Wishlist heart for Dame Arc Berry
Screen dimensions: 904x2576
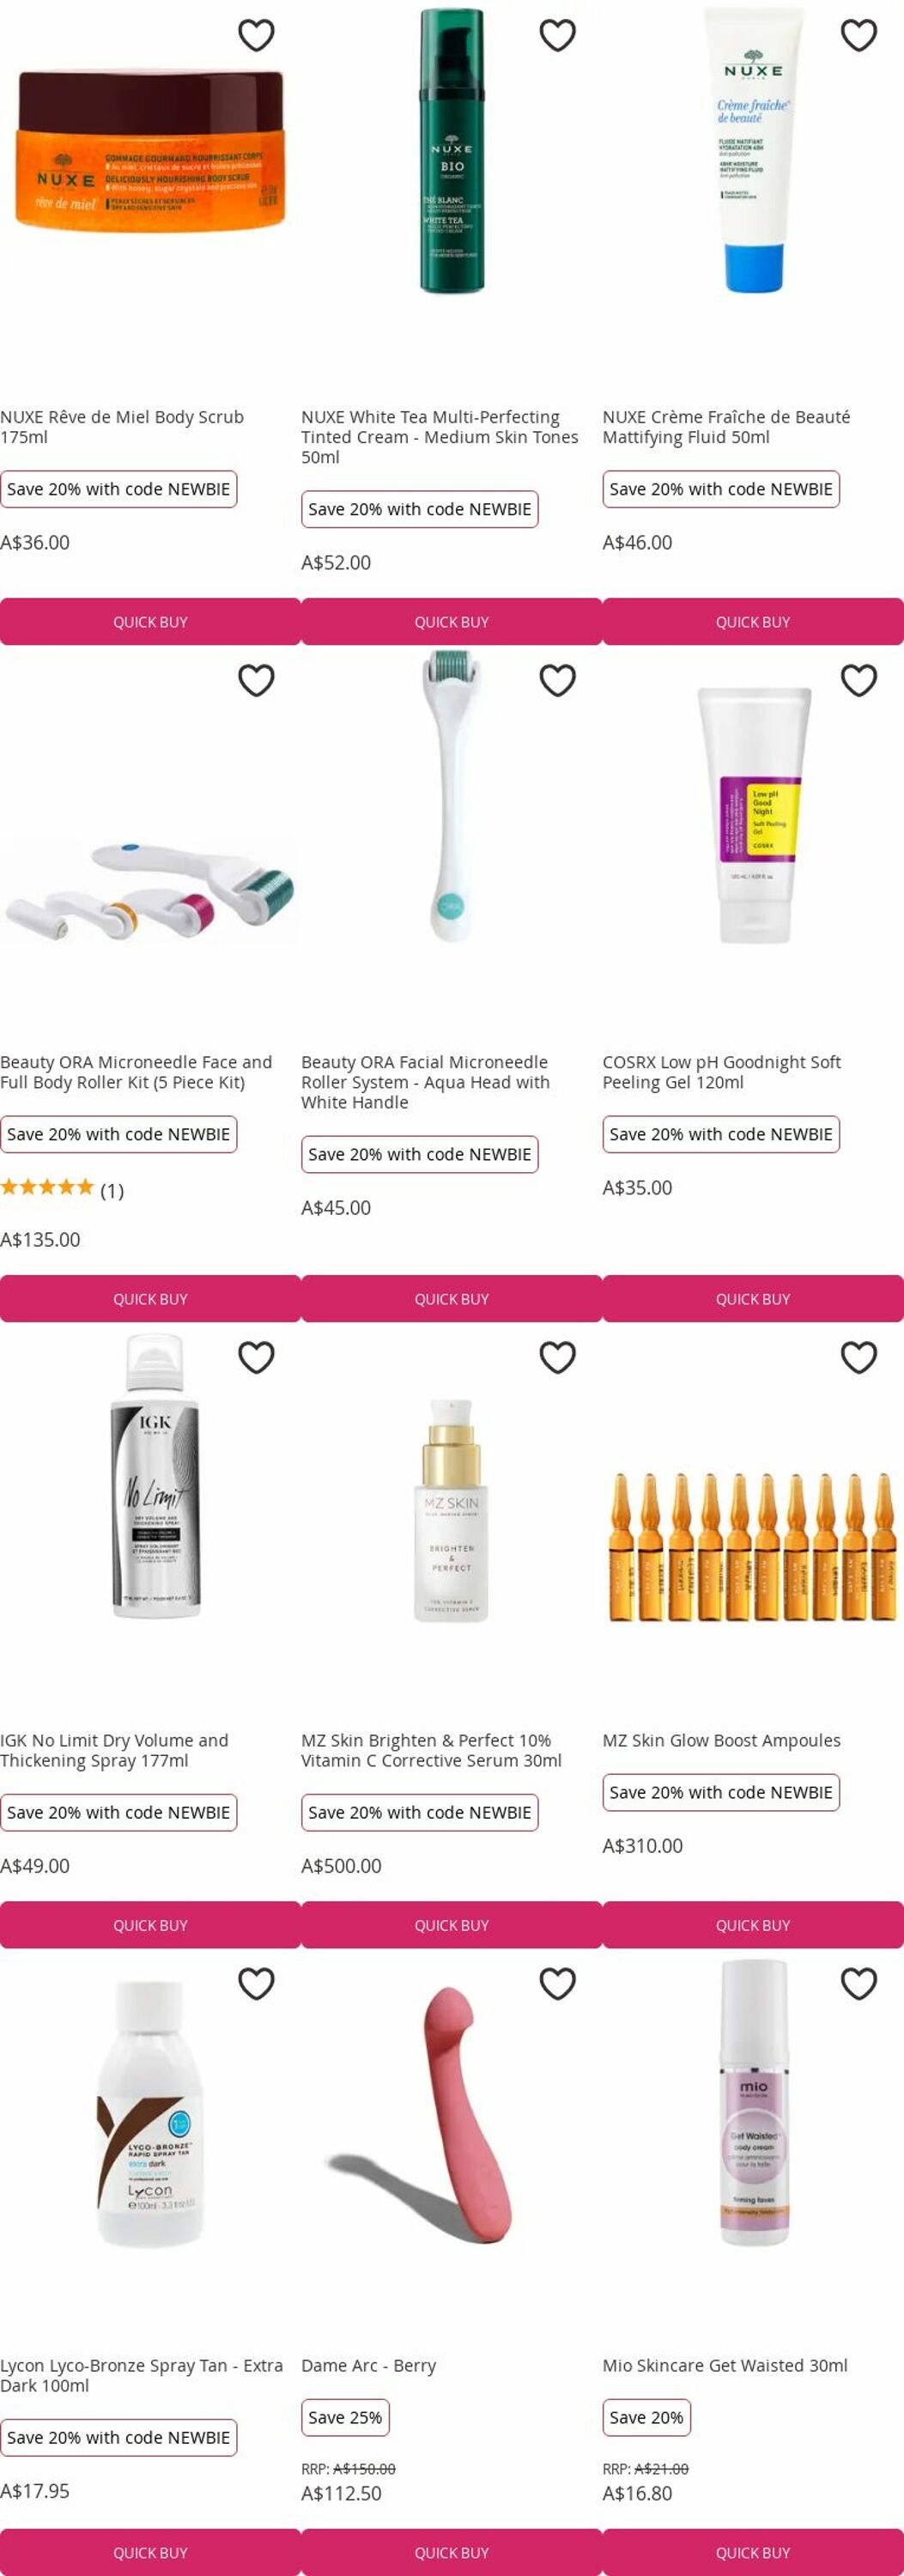coord(557,1983)
